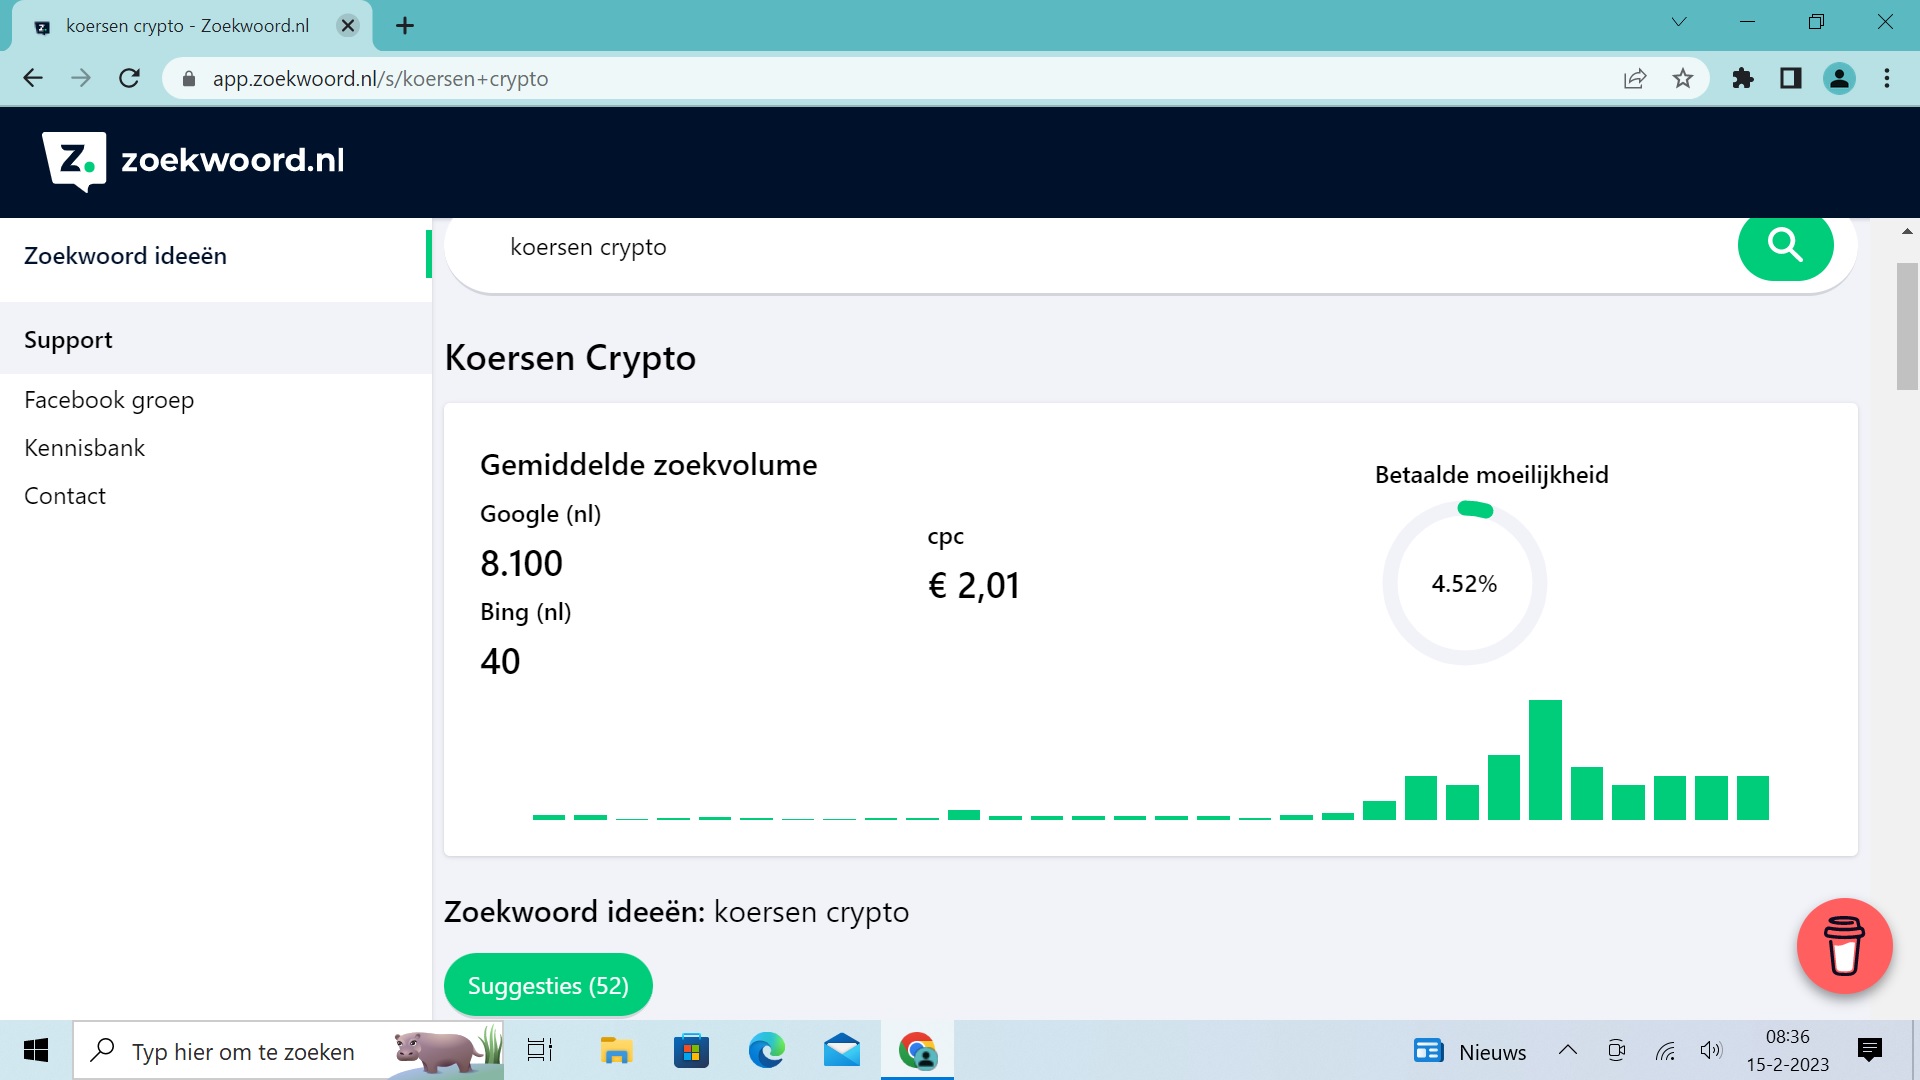
Task: Open File Explorer from taskbar
Action: click(x=616, y=1051)
